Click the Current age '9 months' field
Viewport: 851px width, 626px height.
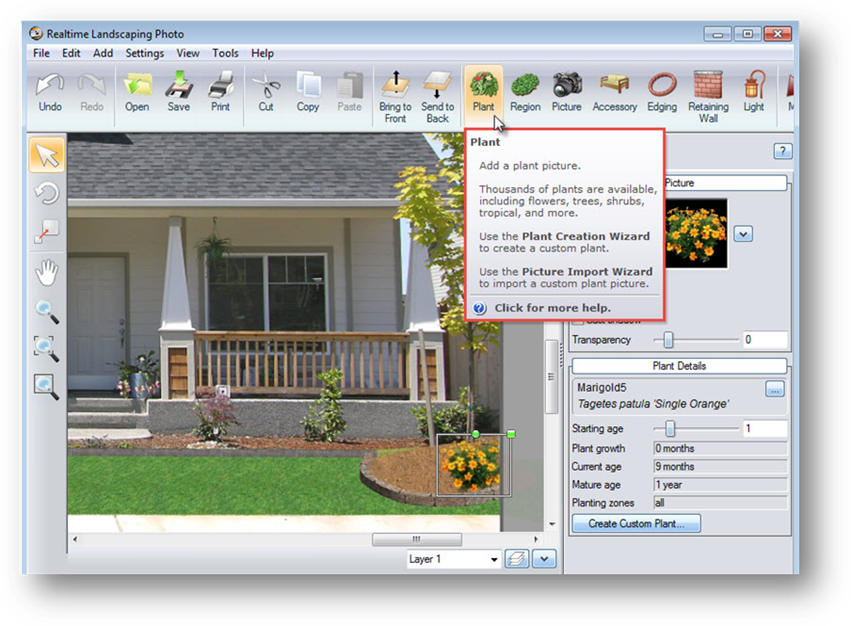pyautogui.click(x=720, y=466)
